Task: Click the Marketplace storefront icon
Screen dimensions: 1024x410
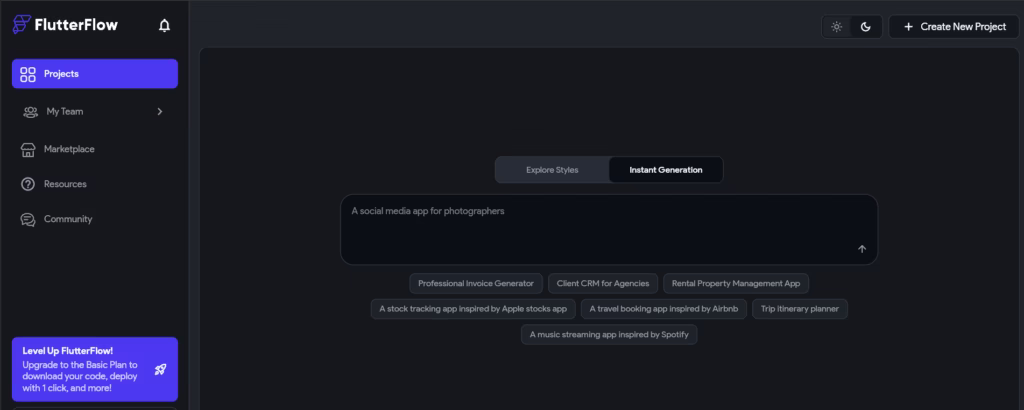Action: coord(28,150)
